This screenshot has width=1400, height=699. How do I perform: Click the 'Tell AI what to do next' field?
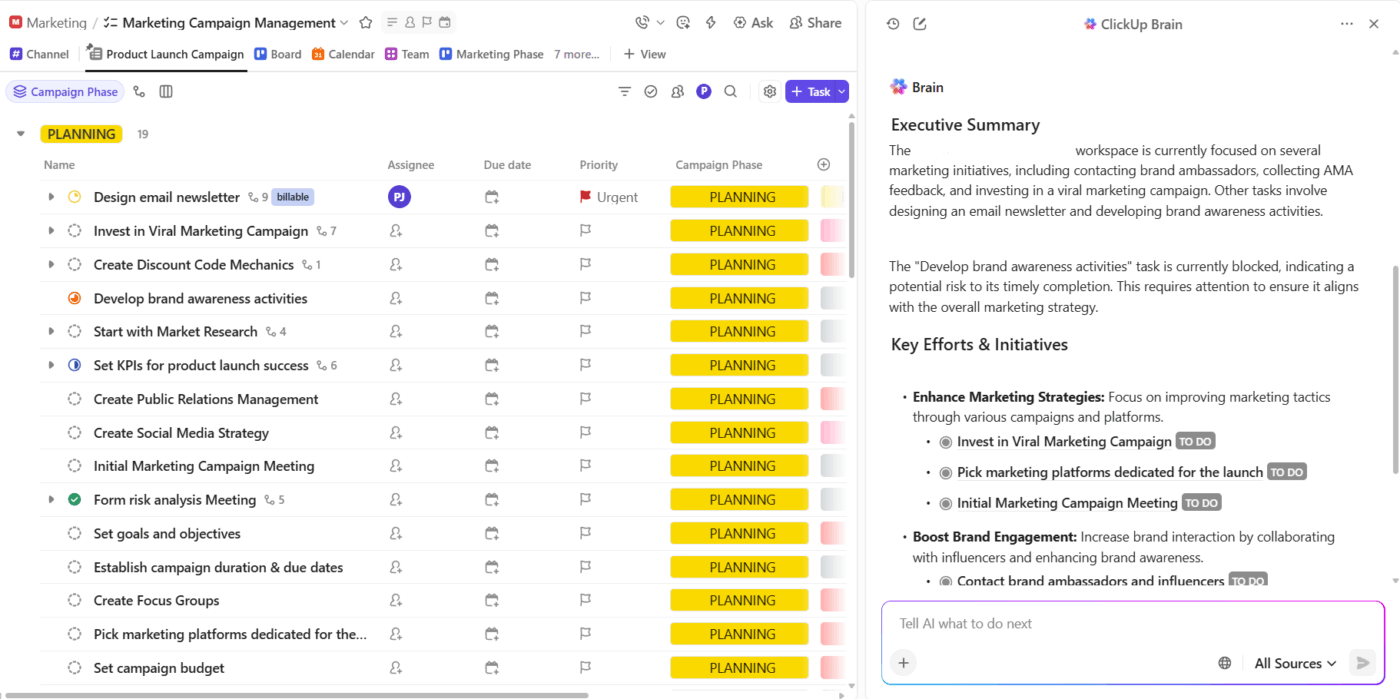[1100, 623]
